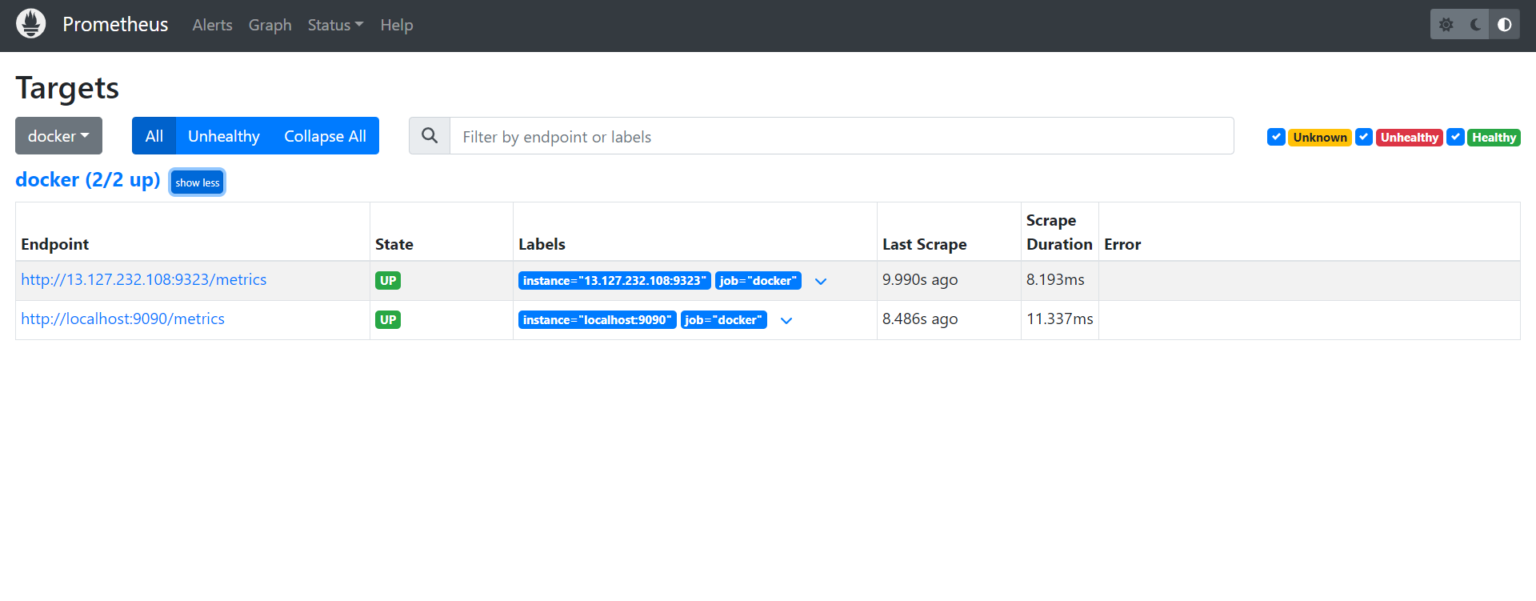Click the docker (2/2 up) heading link
This screenshot has width=1536, height=601.
pyautogui.click(x=88, y=180)
